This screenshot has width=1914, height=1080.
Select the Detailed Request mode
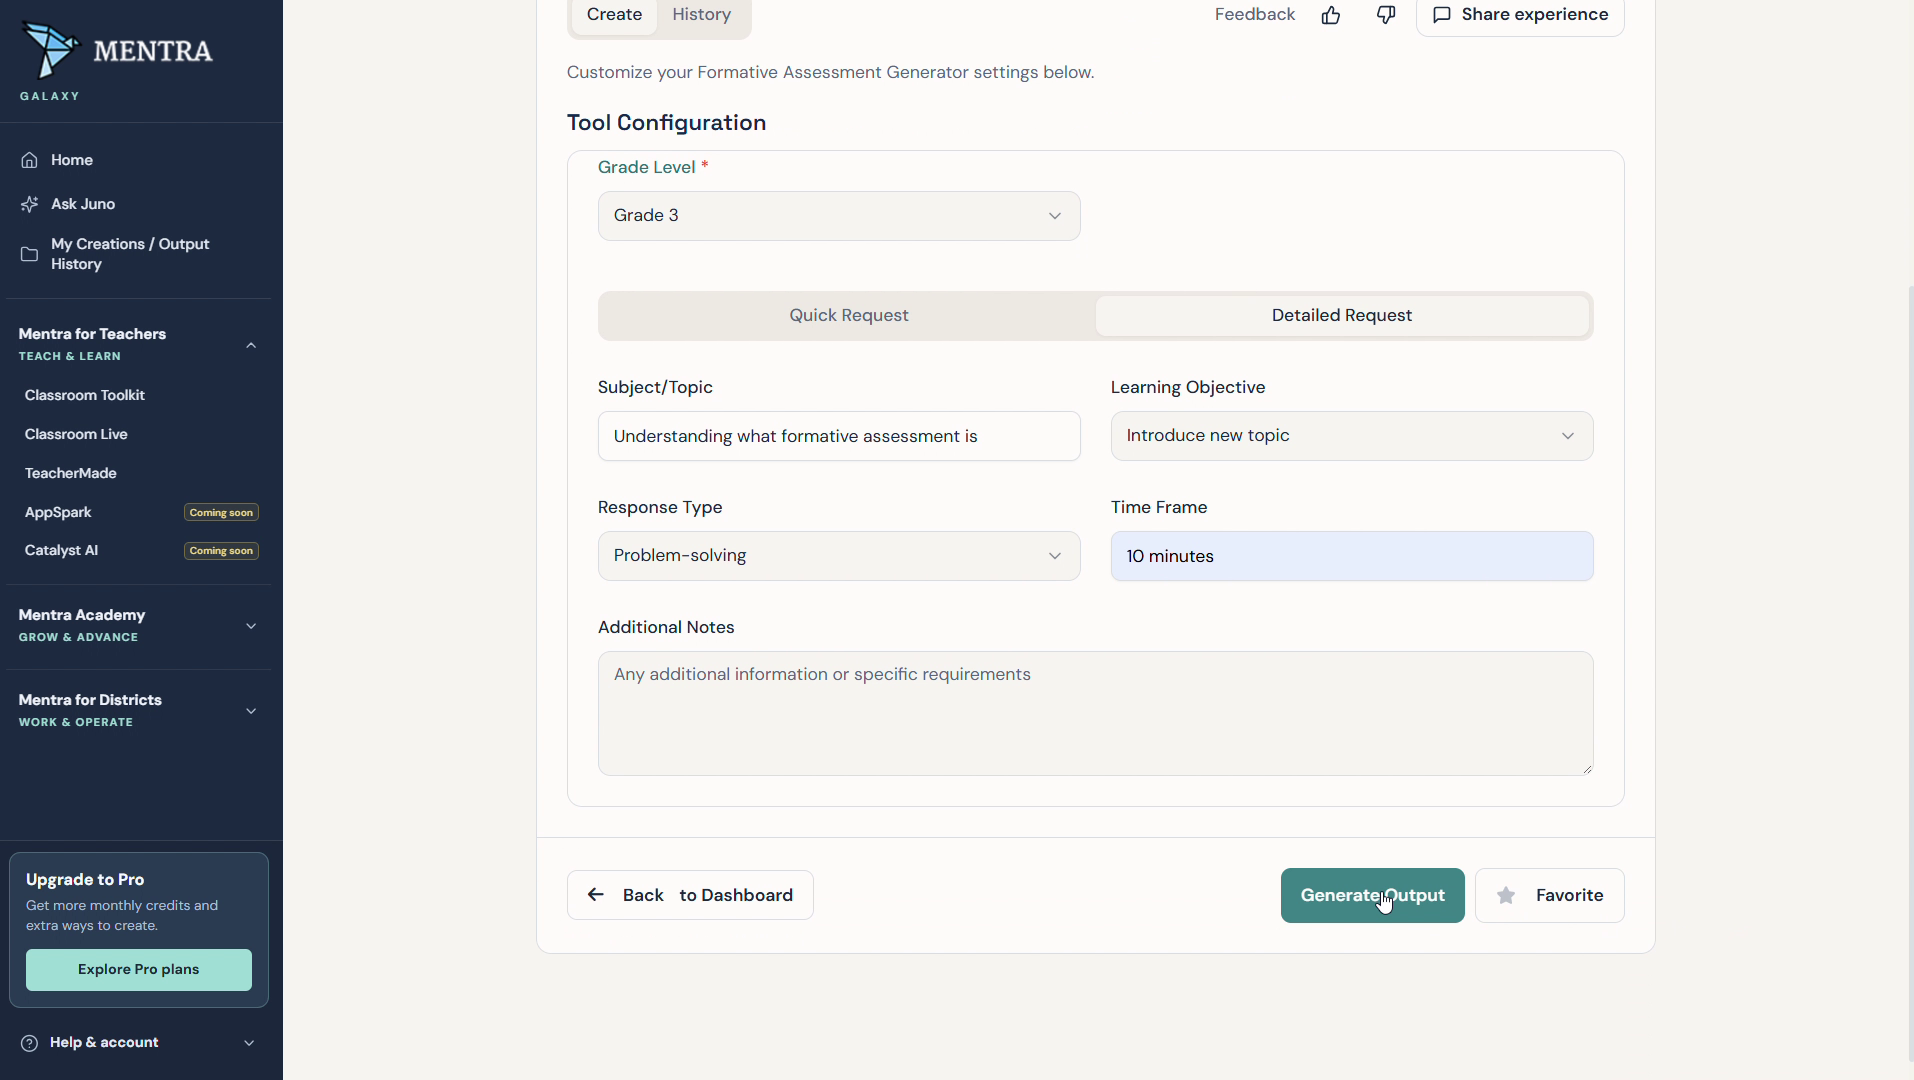[1342, 316]
